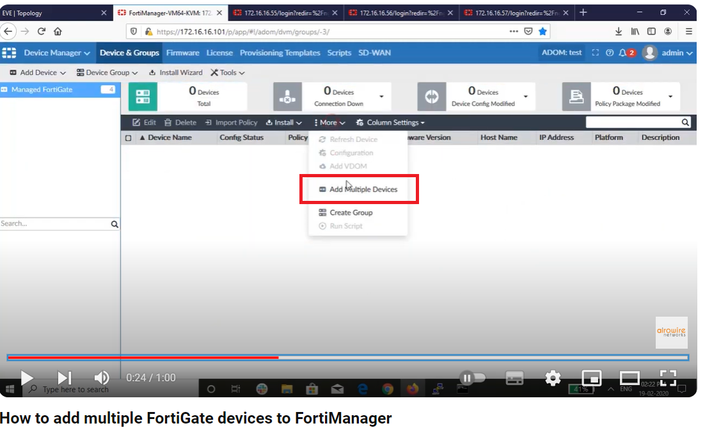Click the More menu button
This screenshot has height=428, width=705.
click(x=330, y=122)
